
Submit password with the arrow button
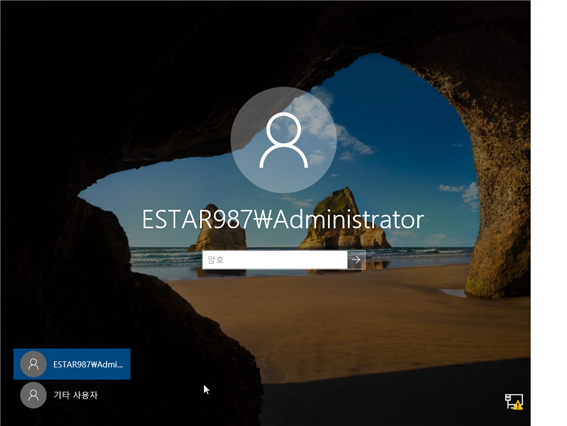pyautogui.click(x=356, y=260)
